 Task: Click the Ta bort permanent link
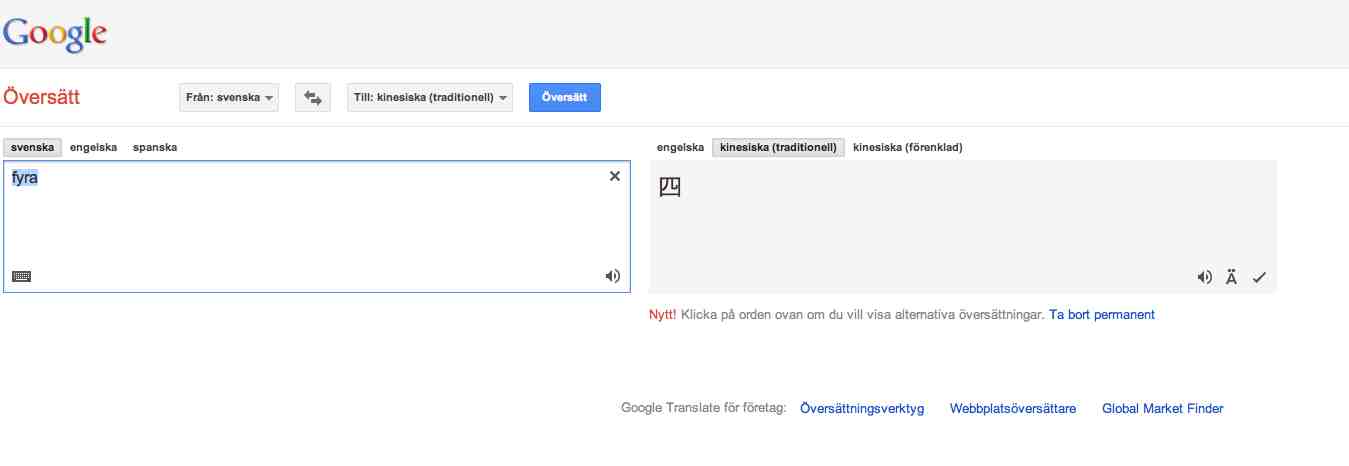pos(1102,314)
